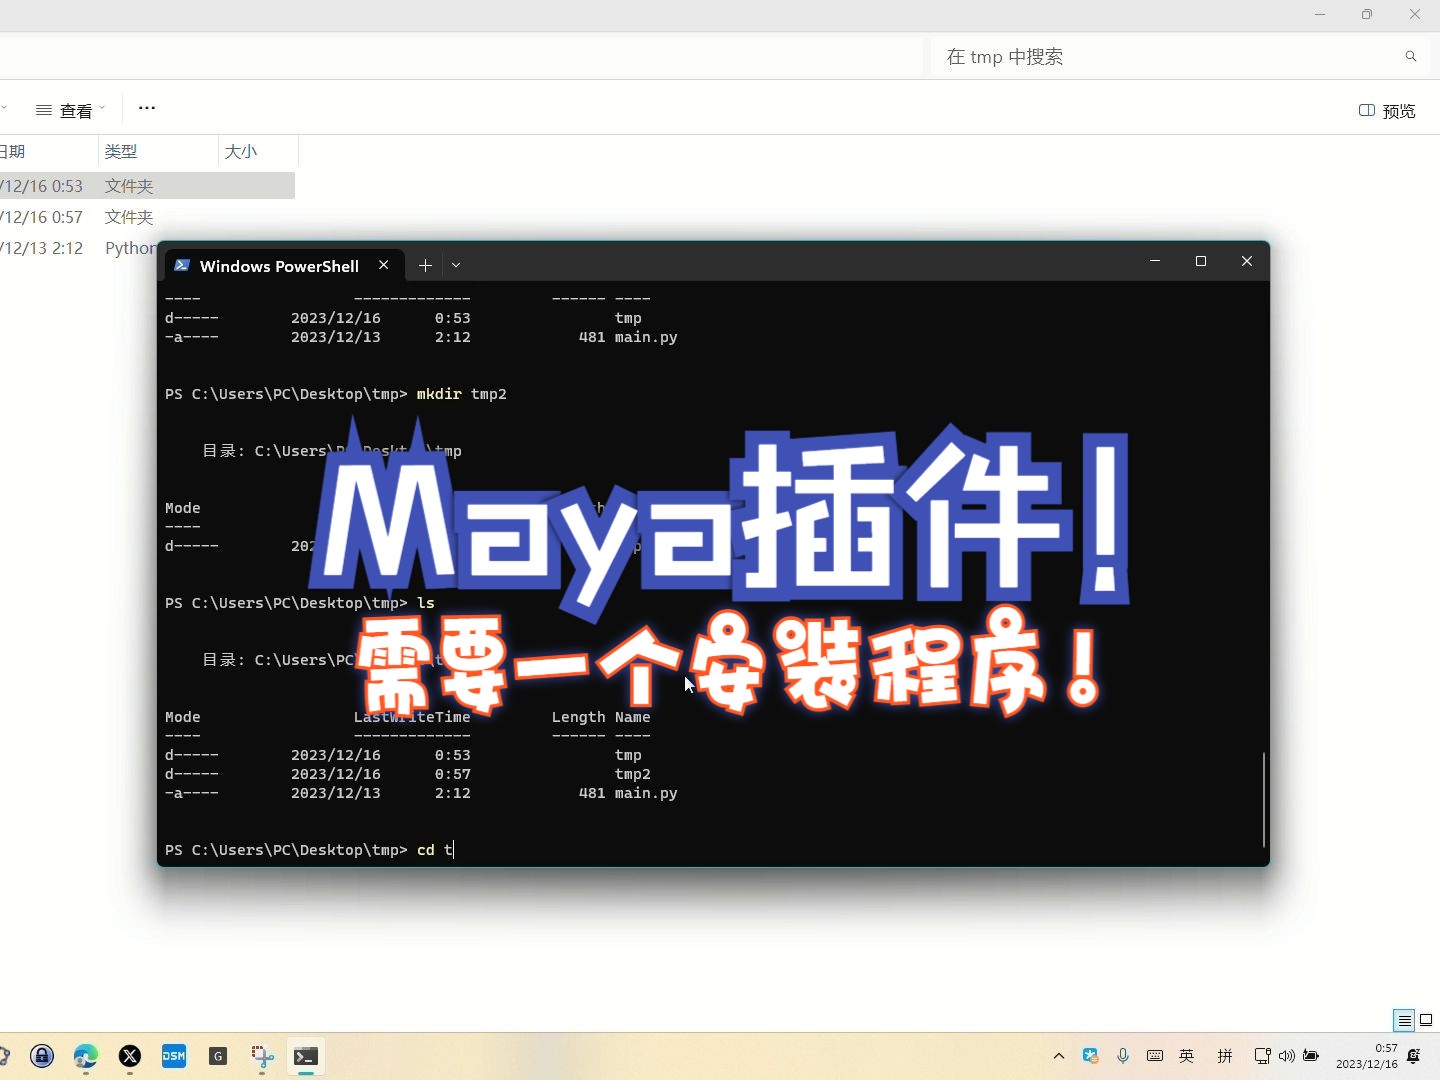Open the X (Twitter) app on taskbar
The image size is (1440, 1080).
pos(130,1057)
